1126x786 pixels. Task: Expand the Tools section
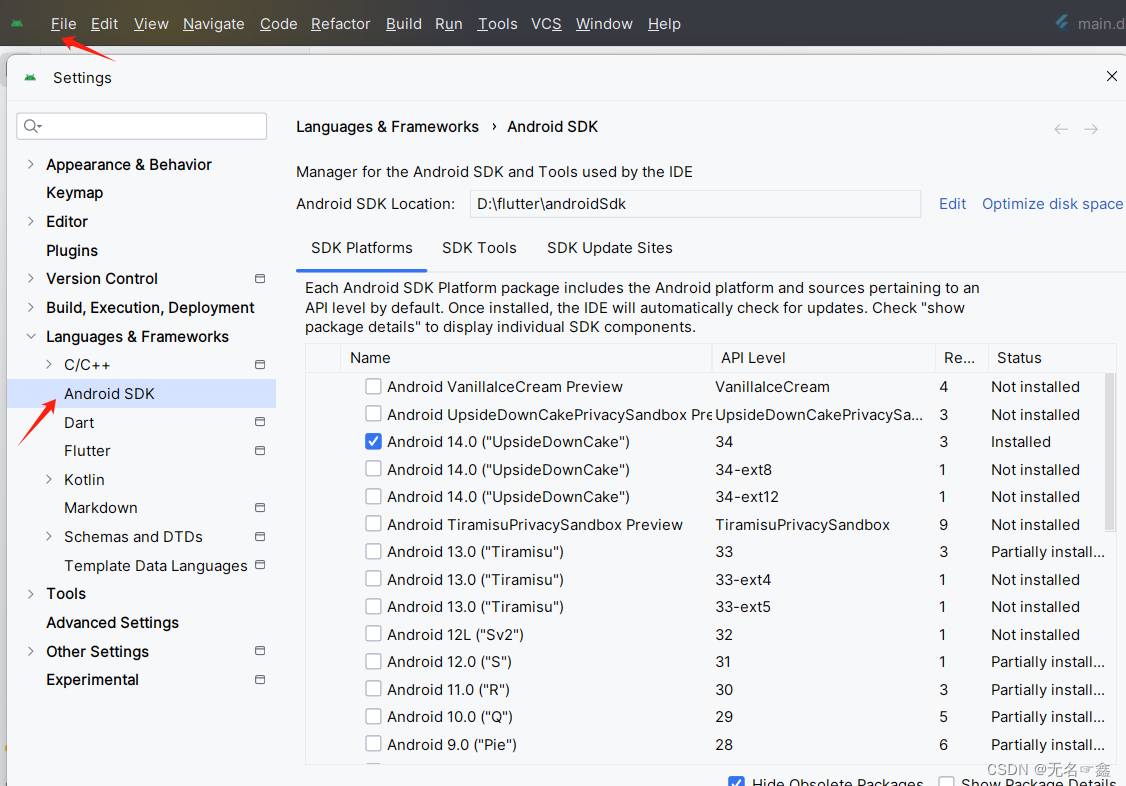30,594
